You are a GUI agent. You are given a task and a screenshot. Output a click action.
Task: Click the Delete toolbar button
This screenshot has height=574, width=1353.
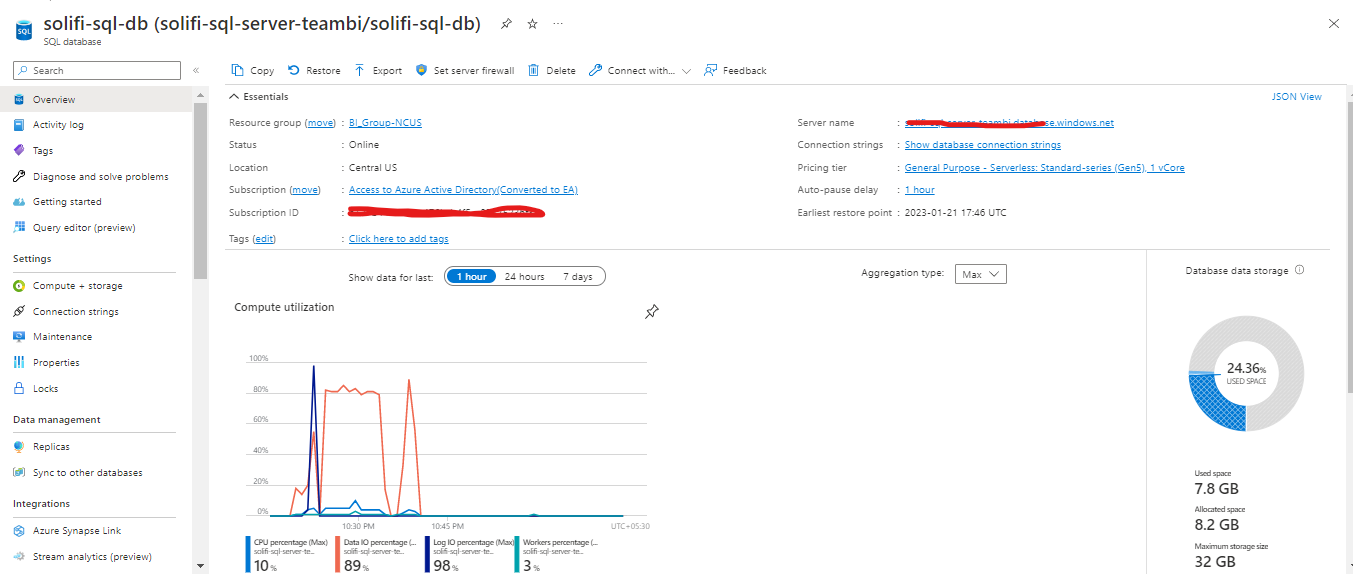(552, 70)
